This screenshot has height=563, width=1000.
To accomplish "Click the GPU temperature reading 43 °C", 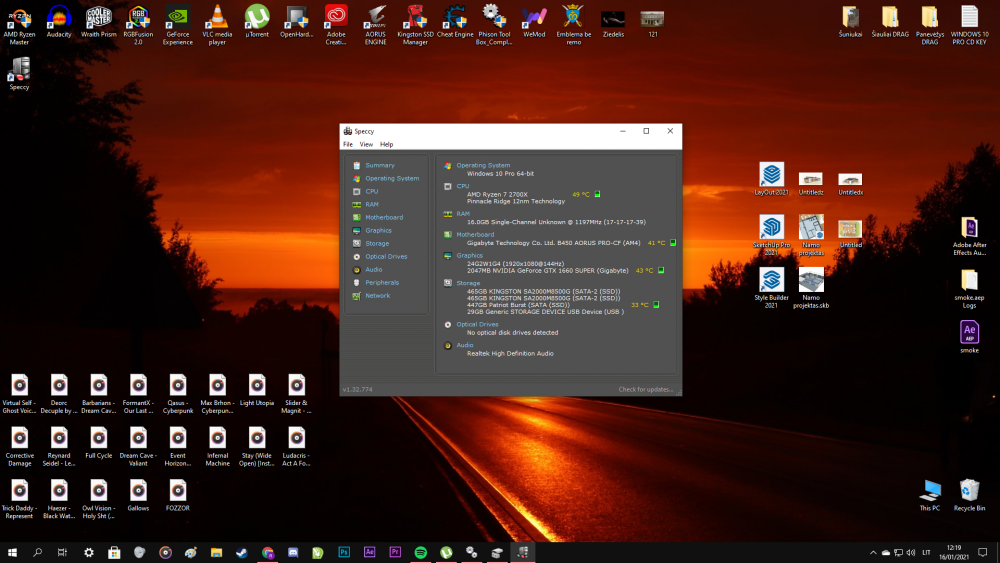I will (644, 271).
